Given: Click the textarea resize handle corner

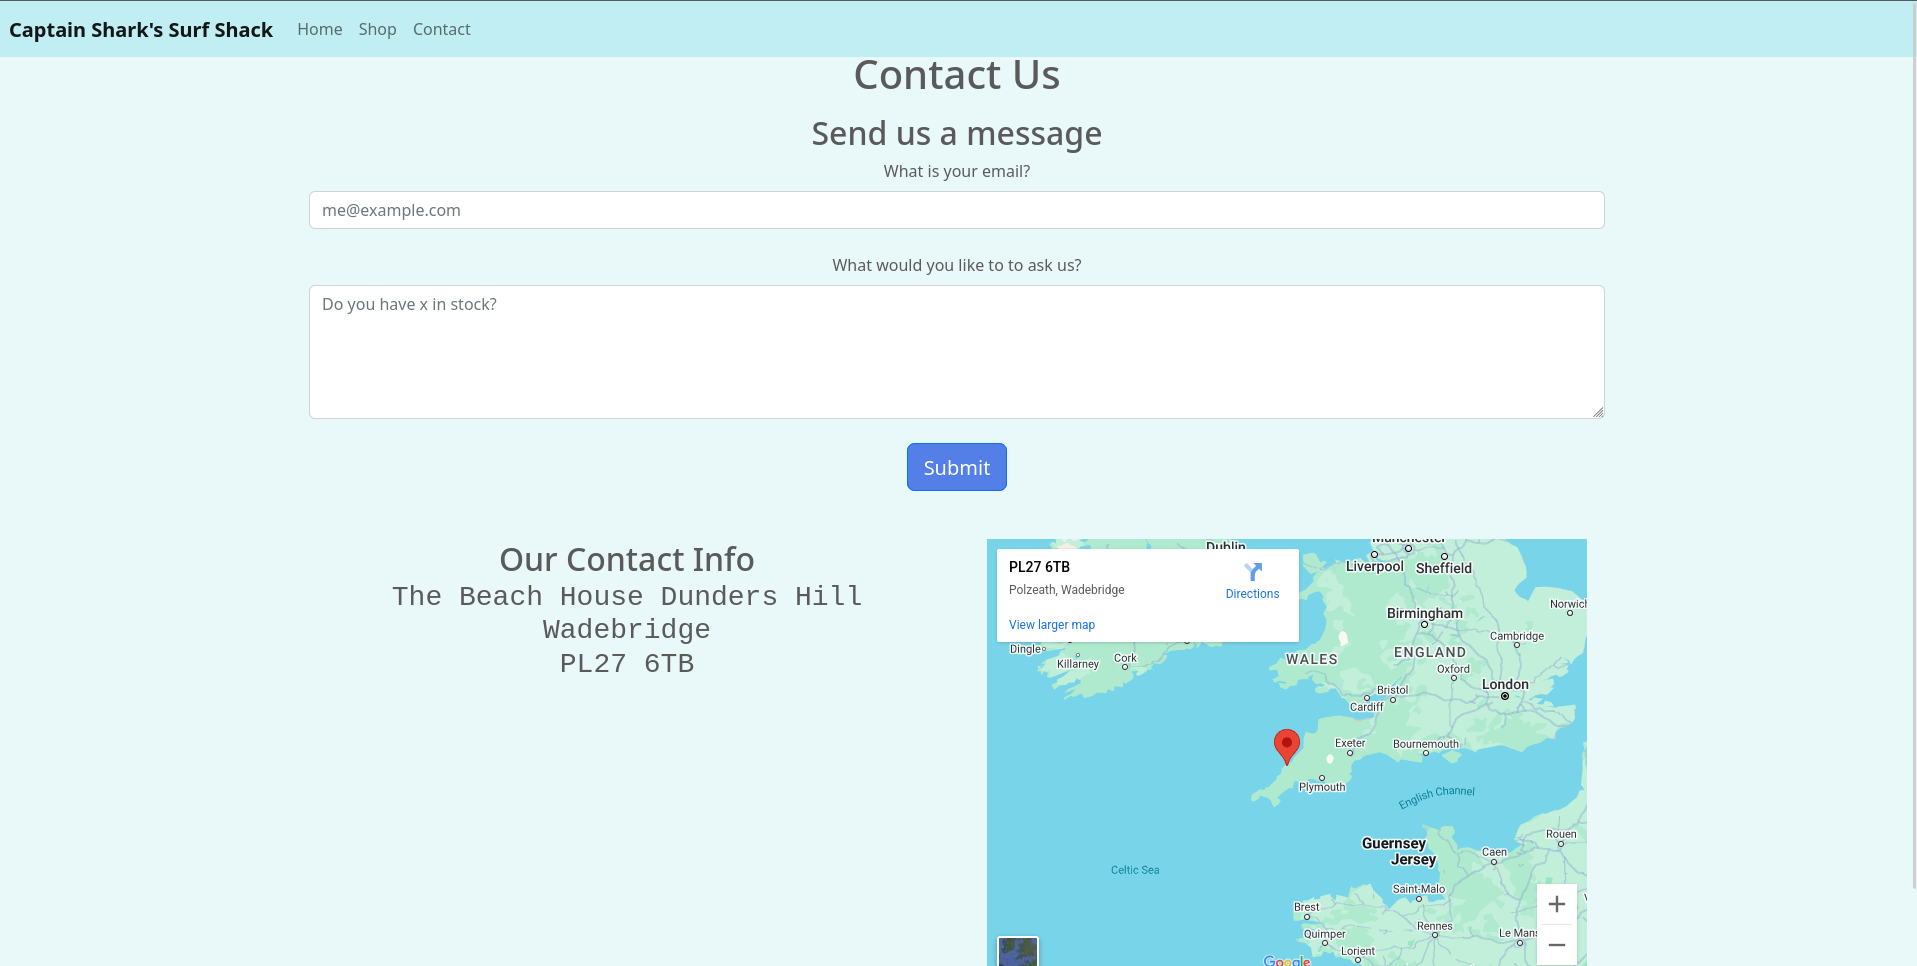Looking at the screenshot, I should click(x=1598, y=412).
